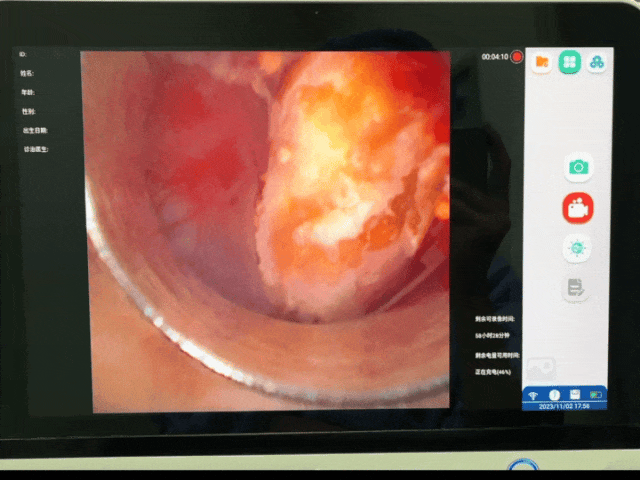This screenshot has height=480, width=640.
Task: Click the endoscope live video view
Action: [x=265, y=230]
